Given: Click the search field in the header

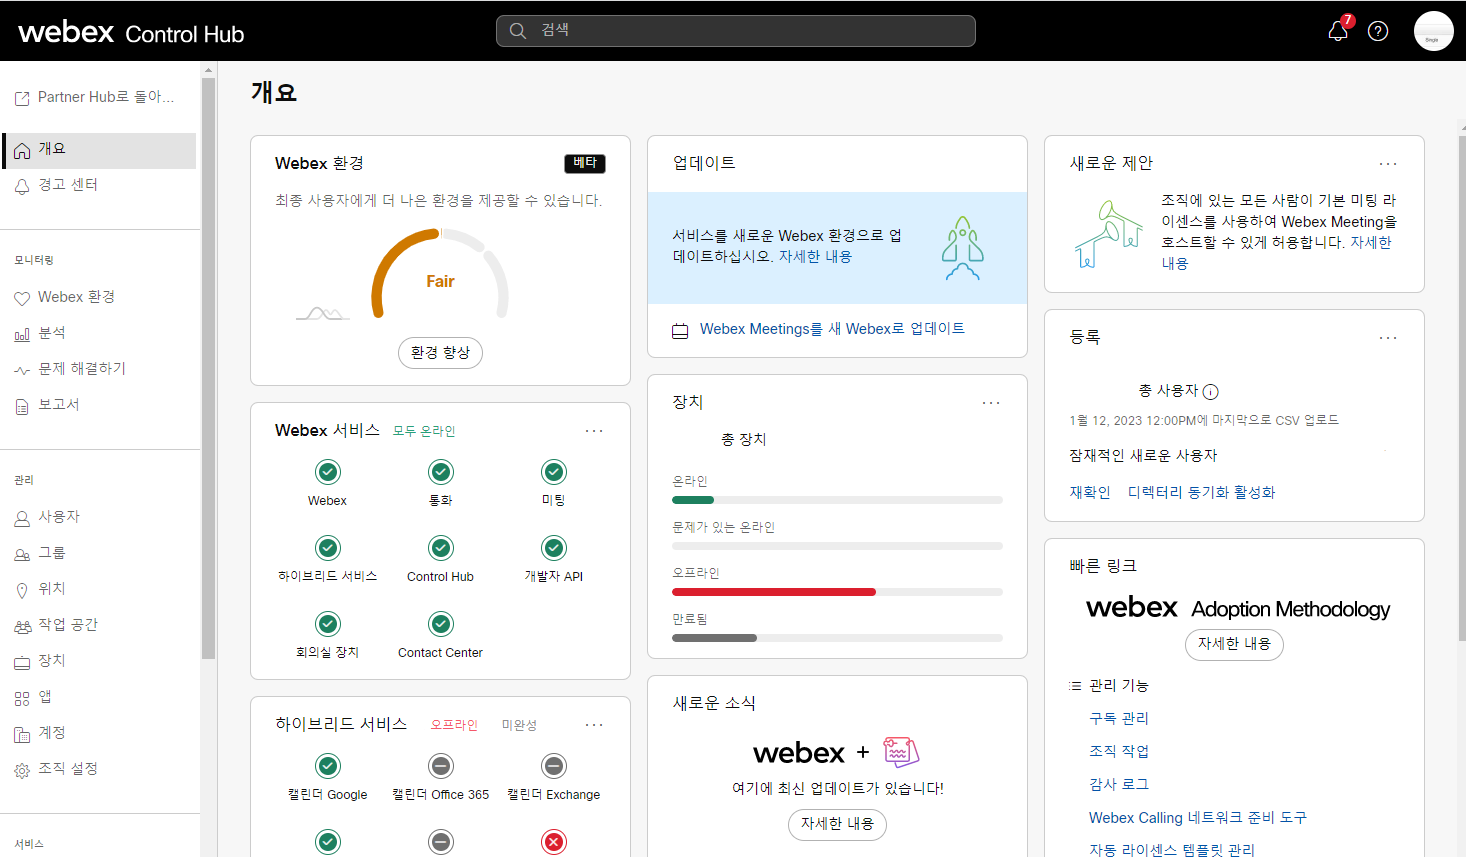Looking at the screenshot, I should coord(736,31).
